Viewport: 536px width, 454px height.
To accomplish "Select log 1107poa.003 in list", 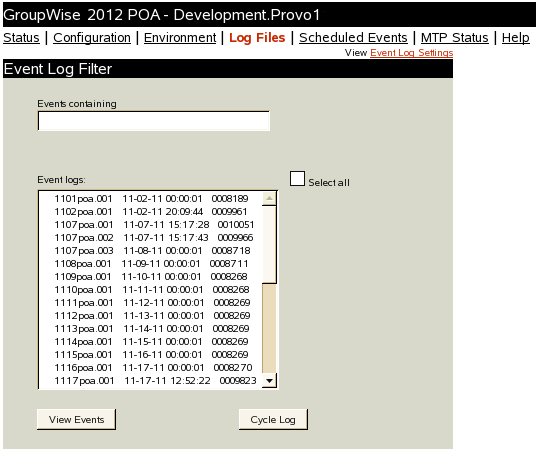I will pyautogui.click(x=150, y=251).
